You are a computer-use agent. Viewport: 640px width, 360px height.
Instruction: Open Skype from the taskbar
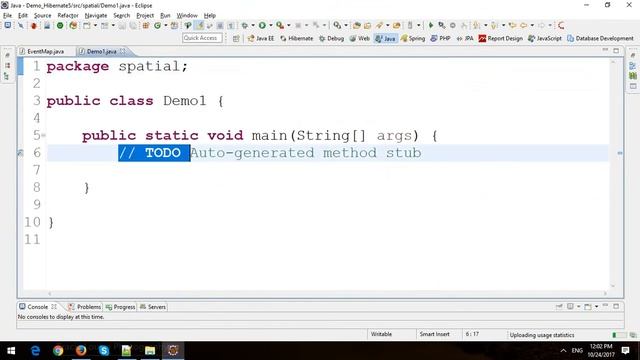pos(104,351)
